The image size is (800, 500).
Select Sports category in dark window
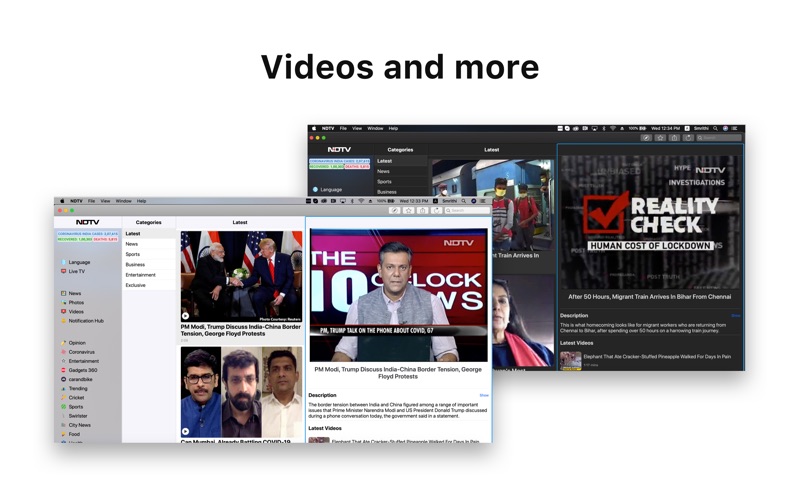point(401,182)
